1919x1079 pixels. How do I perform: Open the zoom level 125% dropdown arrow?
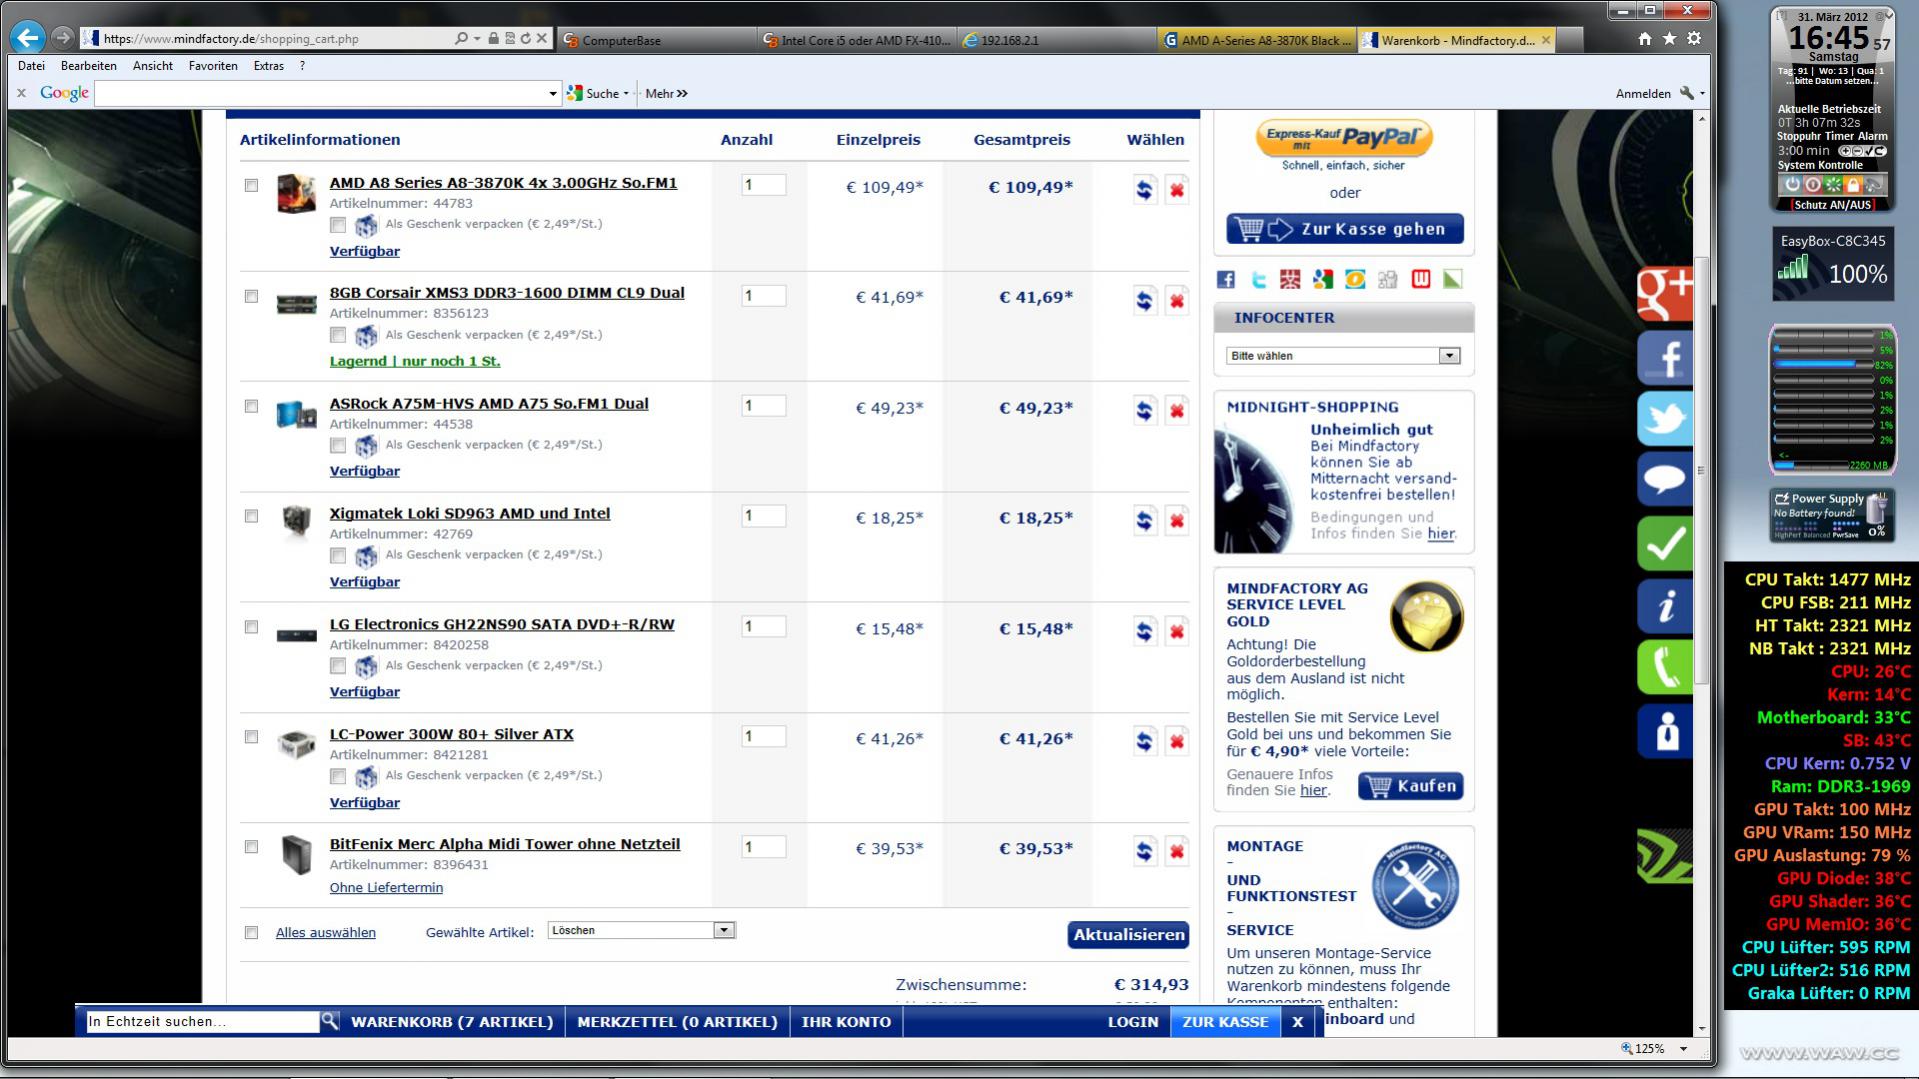1683,1049
